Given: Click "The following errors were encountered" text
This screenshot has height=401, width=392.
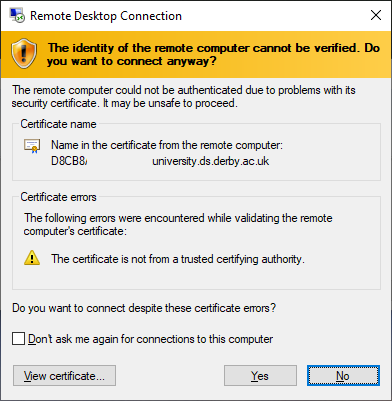Looking at the screenshot, I should [x=178, y=225].
